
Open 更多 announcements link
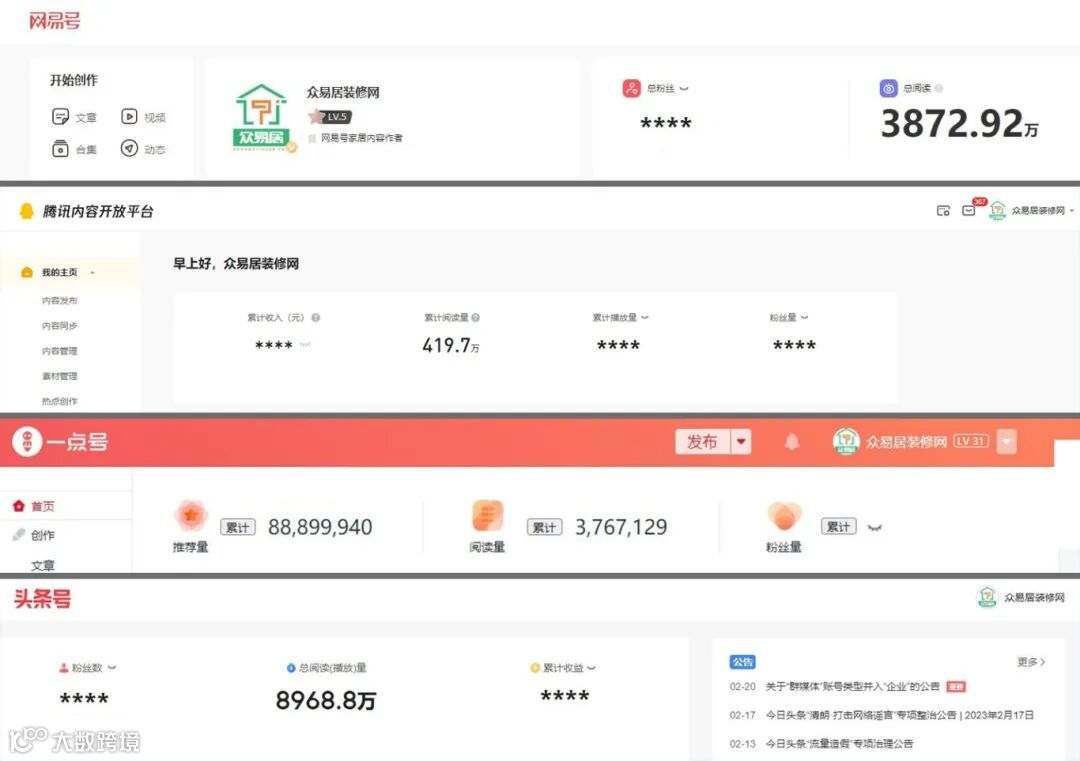click(x=1031, y=662)
